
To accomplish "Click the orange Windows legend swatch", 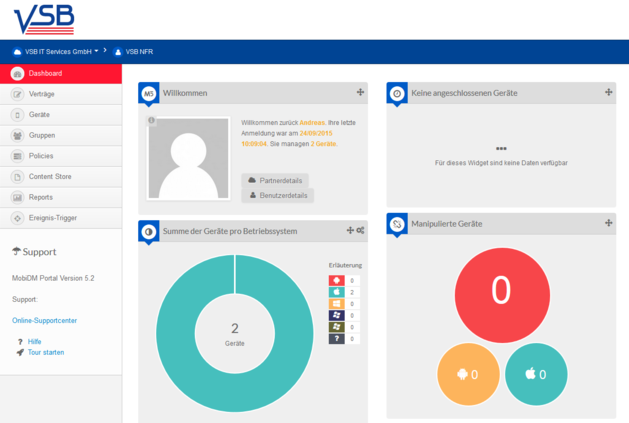I will 337,303.
